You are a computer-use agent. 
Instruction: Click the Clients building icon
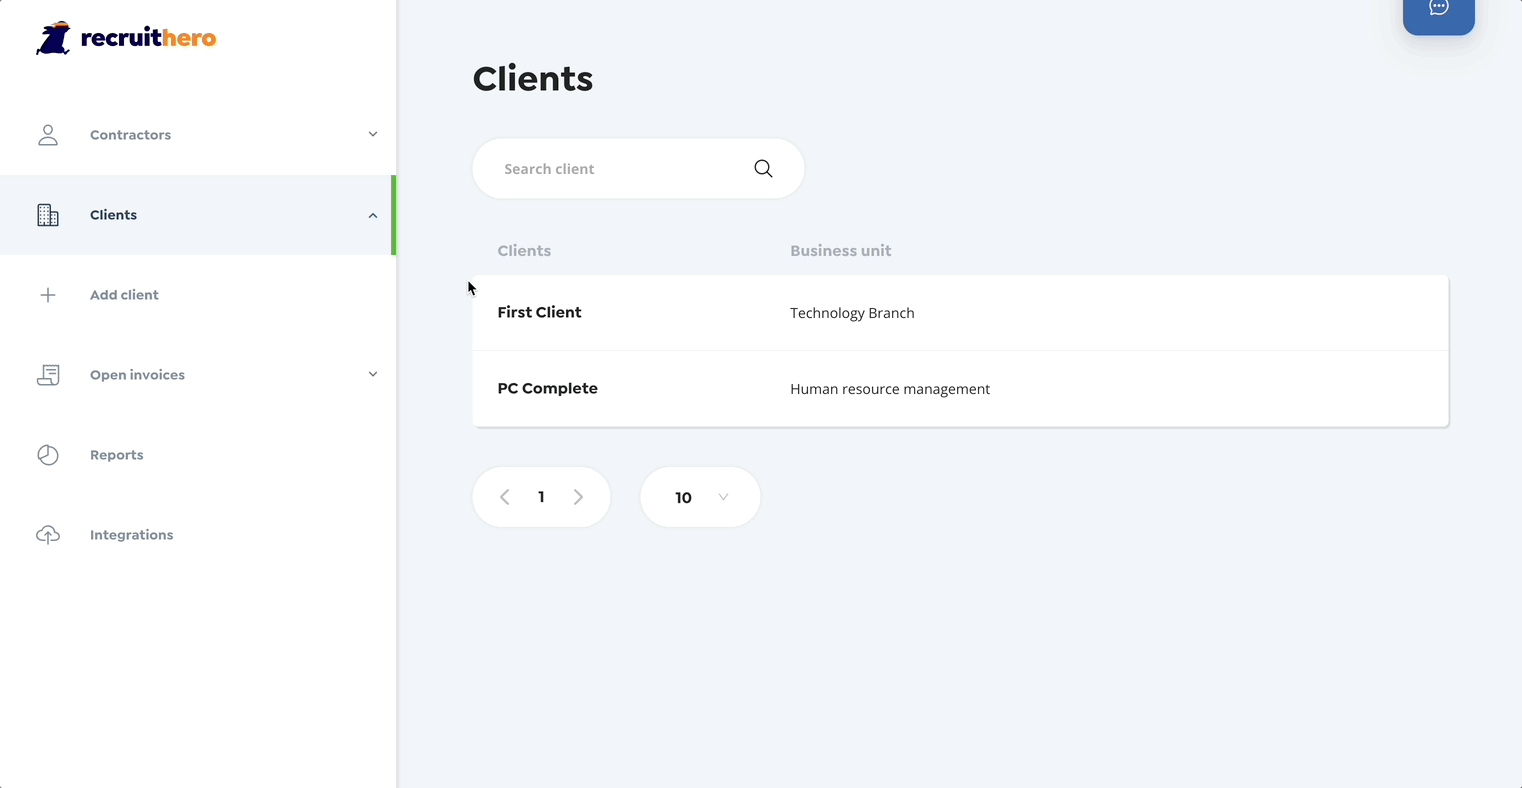(x=48, y=215)
